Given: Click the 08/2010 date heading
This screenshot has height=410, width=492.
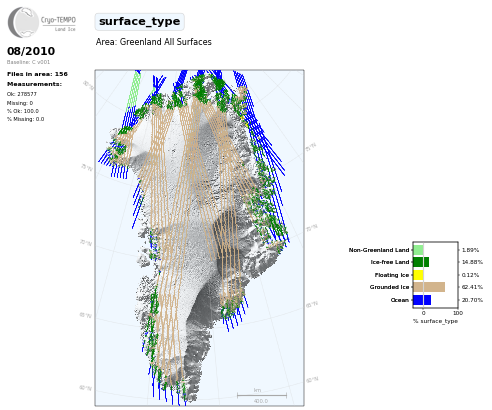Looking at the screenshot, I should 31,51.
